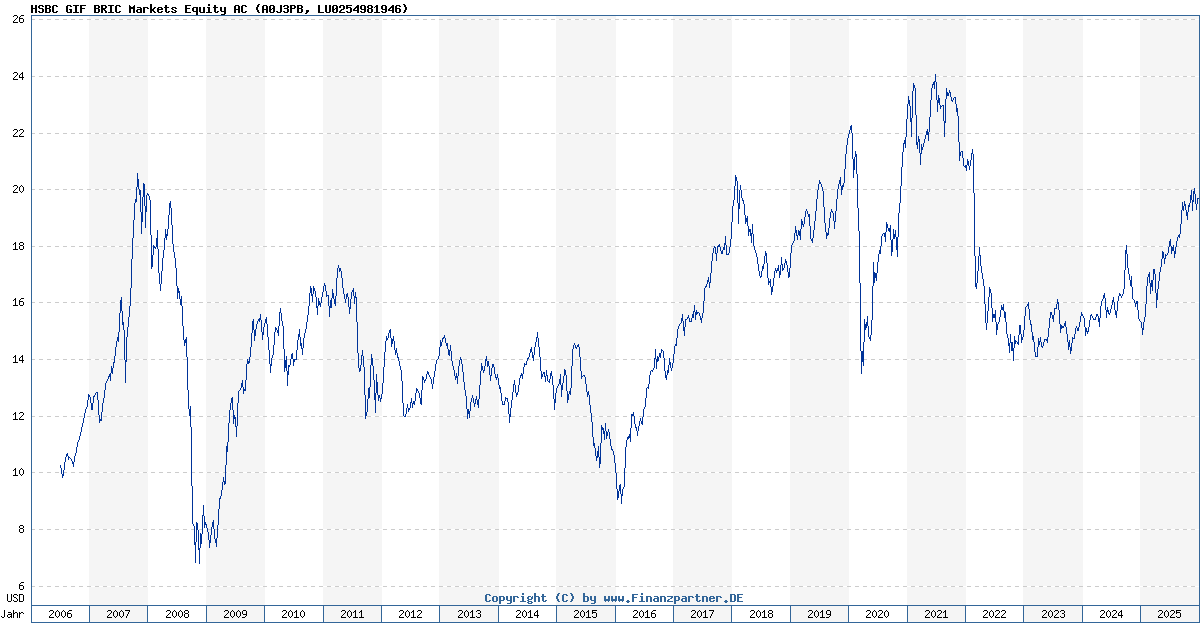Viewport: 1200px width, 630px height.
Task: Click the Jahr axis caption
Action: pos(14,614)
